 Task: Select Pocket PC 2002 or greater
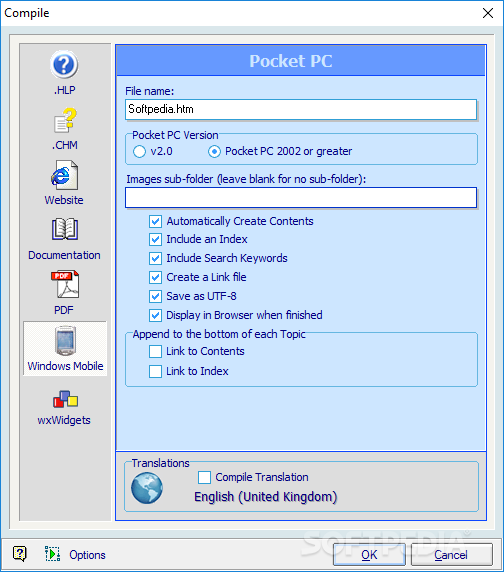pos(214,151)
